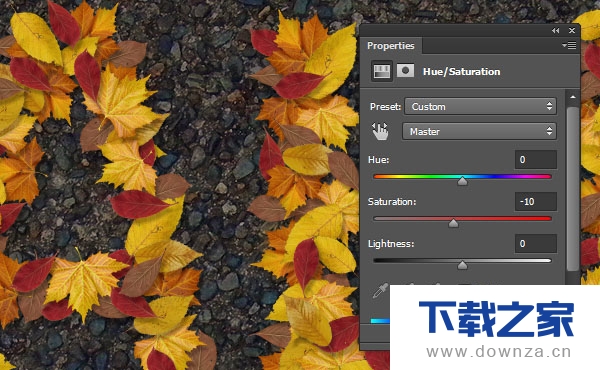Open the Master channel dropdown

tap(479, 132)
